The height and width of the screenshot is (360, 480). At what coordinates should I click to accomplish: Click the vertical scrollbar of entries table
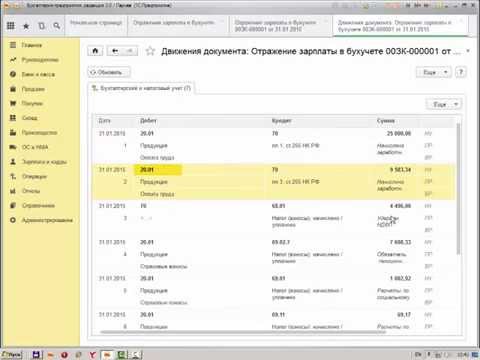[458, 188]
